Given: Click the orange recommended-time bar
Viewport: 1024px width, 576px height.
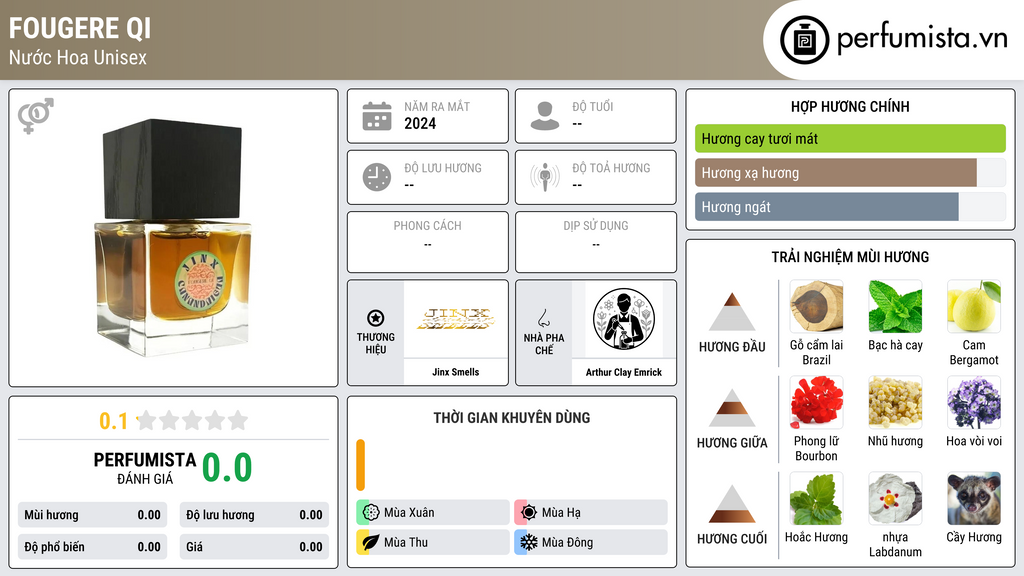Looking at the screenshot, I should point(360,465).
